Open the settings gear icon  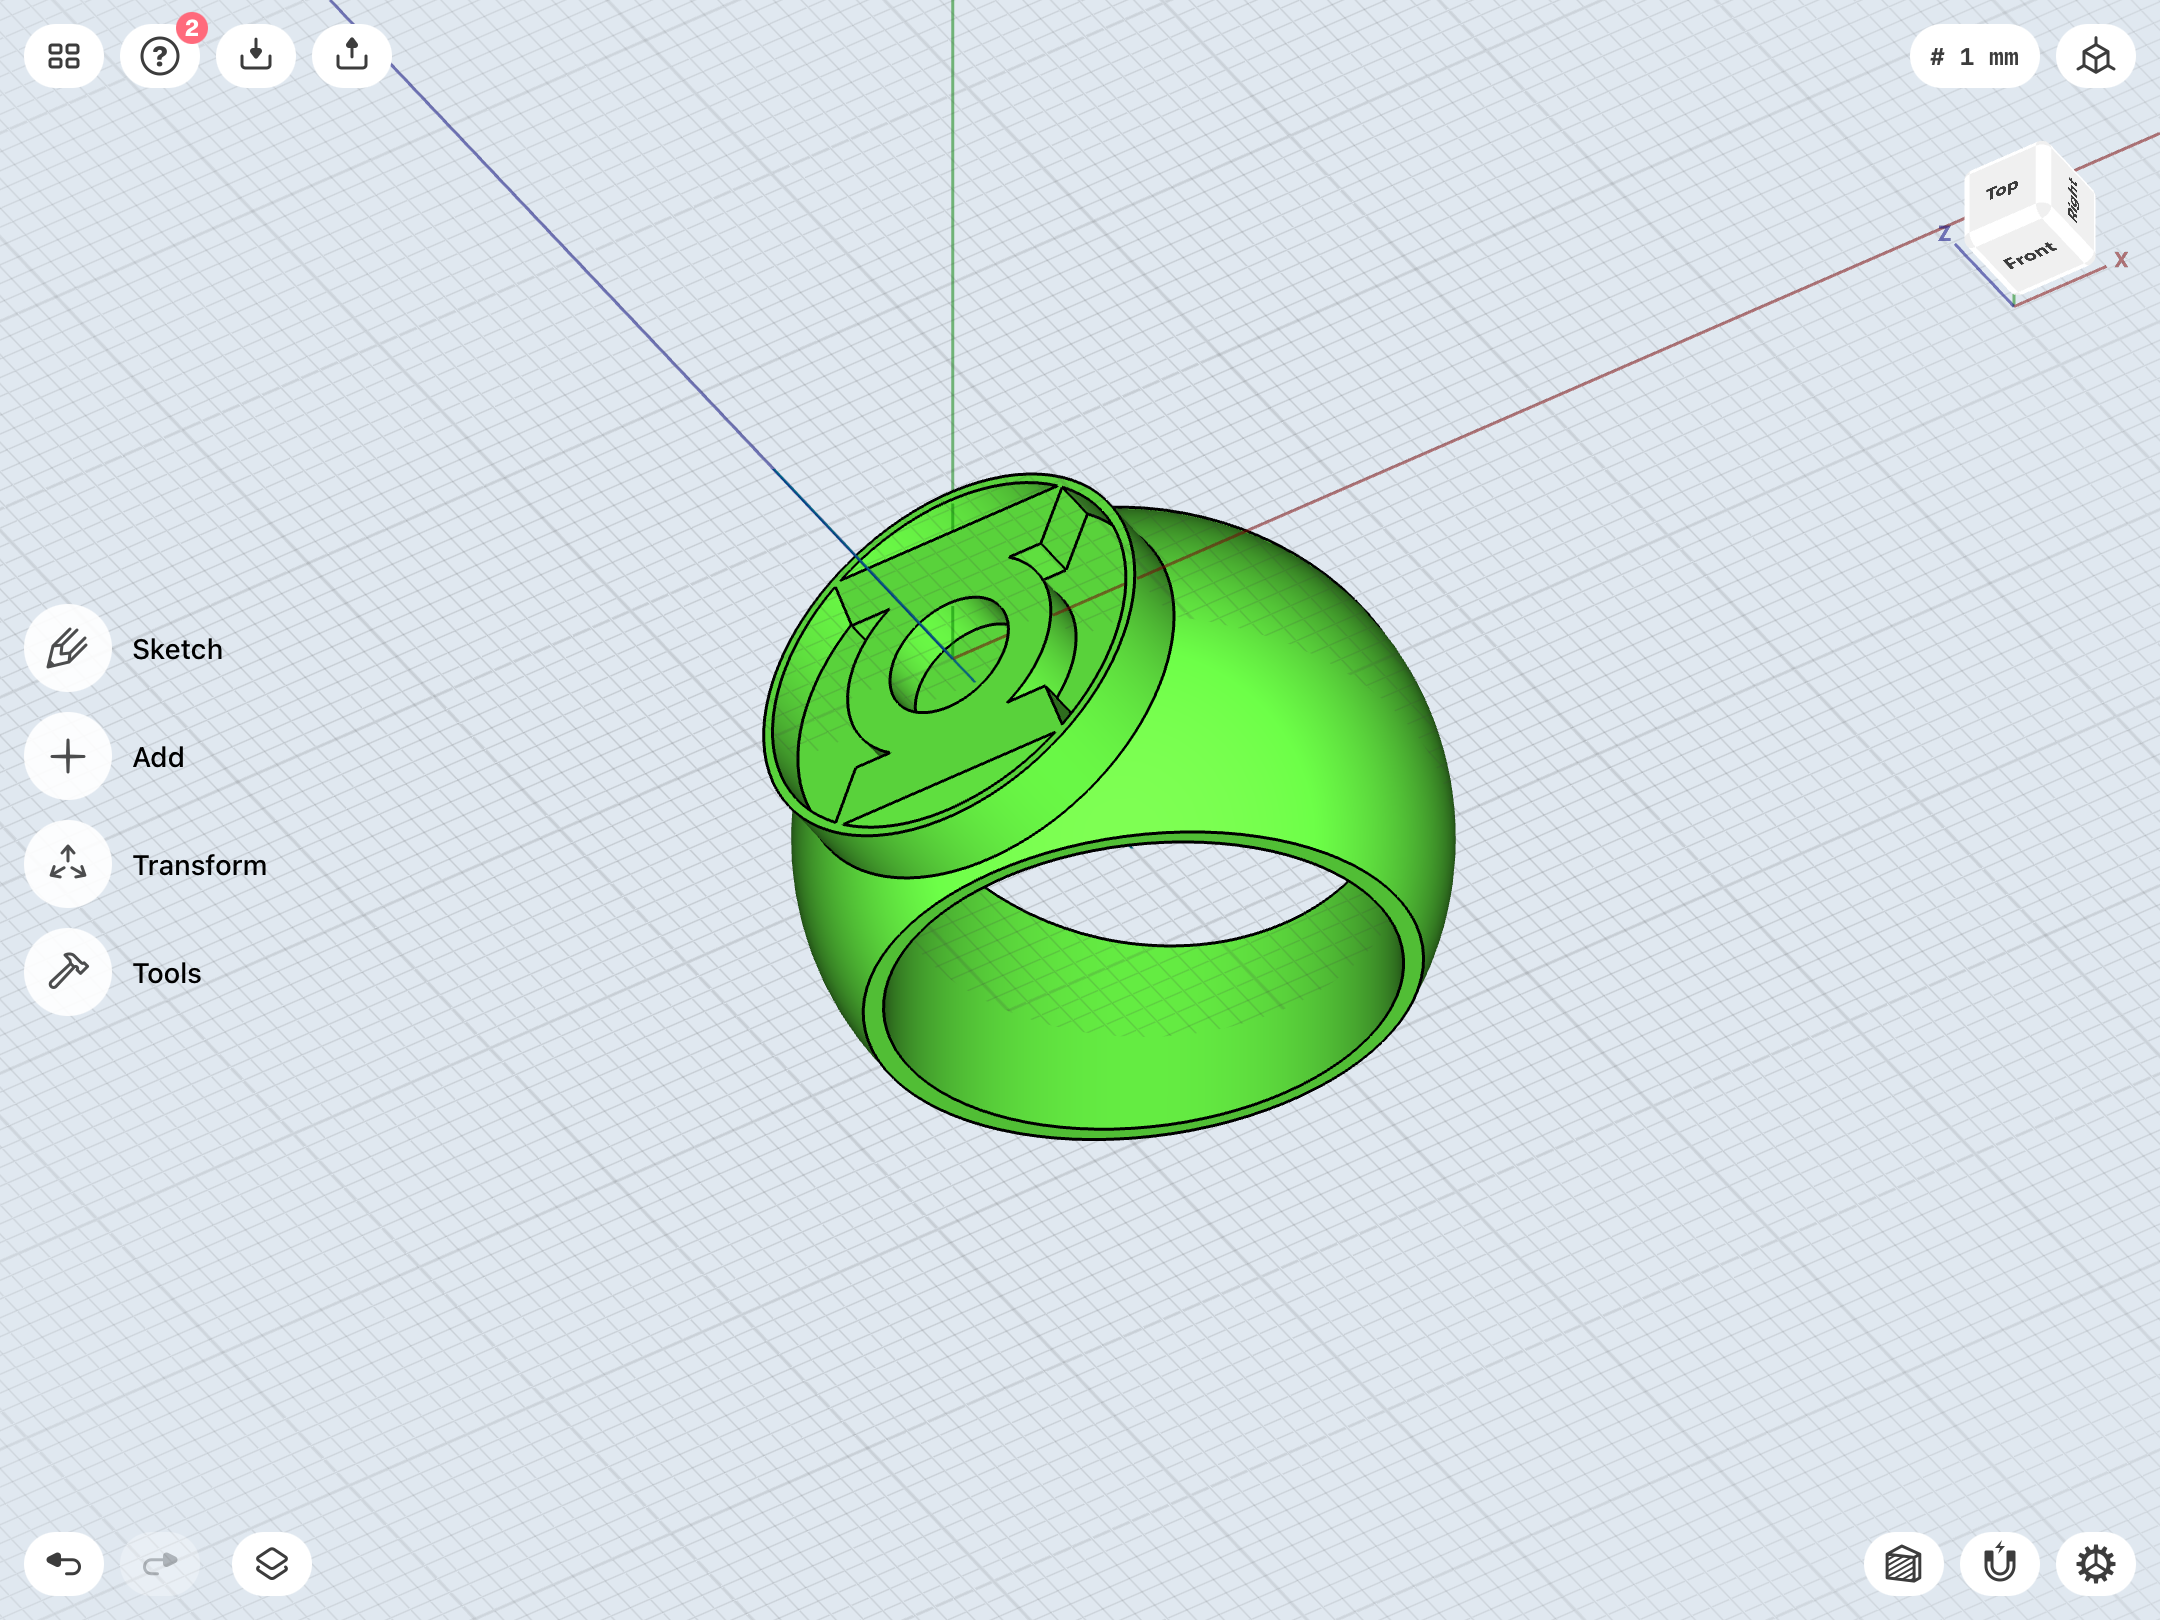click(x=2096, y=1564)
